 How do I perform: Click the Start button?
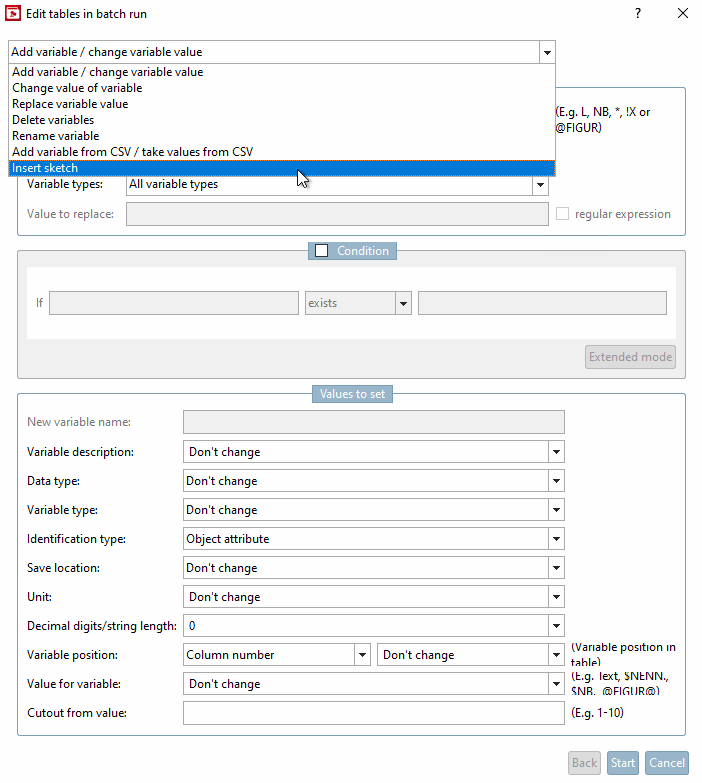point(623,763)
